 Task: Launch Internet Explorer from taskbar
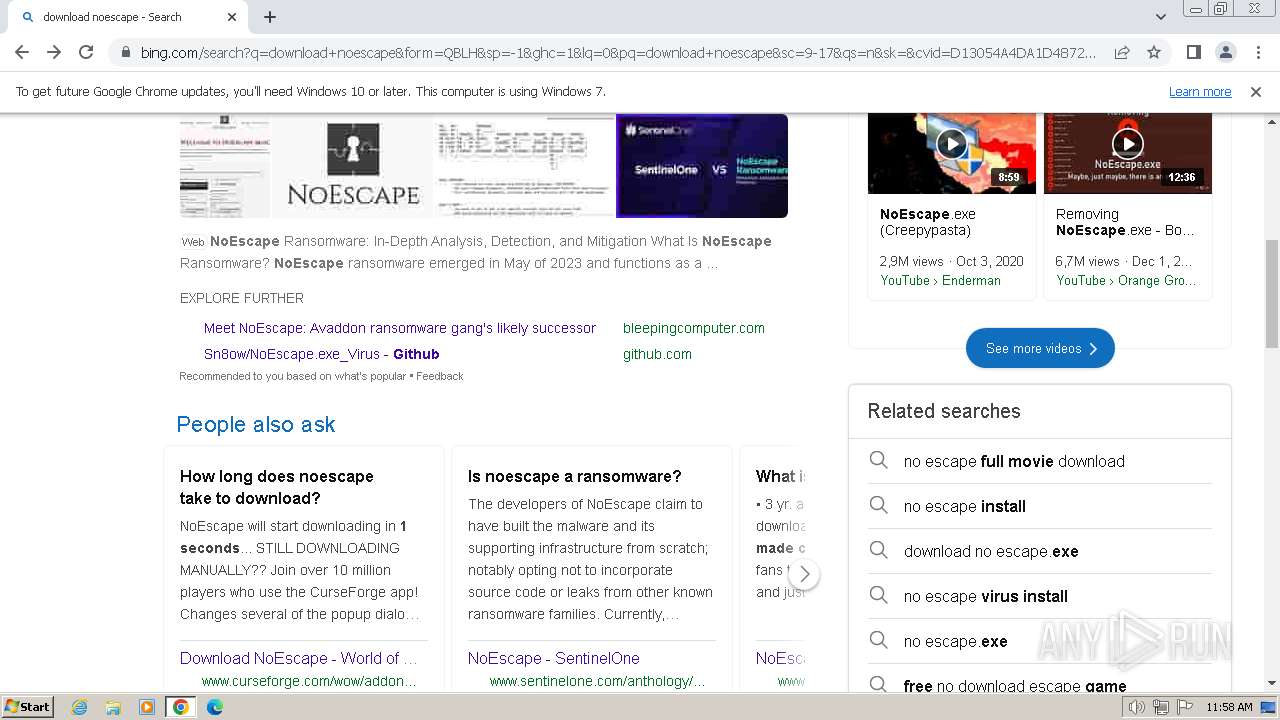(x=79, y=707)
